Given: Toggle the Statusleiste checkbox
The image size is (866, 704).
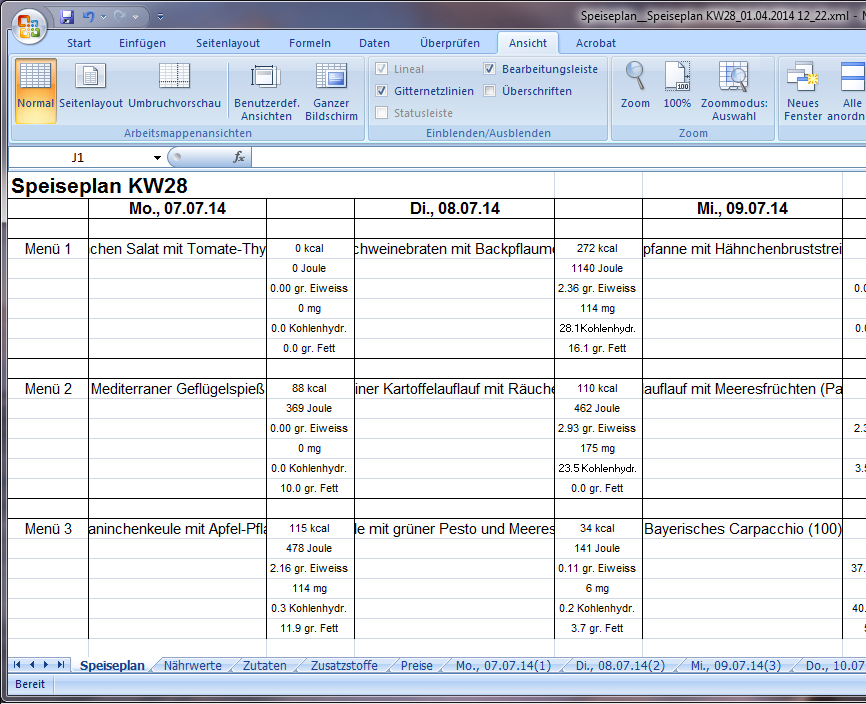Looking at the screenshot, I should 381,113.
